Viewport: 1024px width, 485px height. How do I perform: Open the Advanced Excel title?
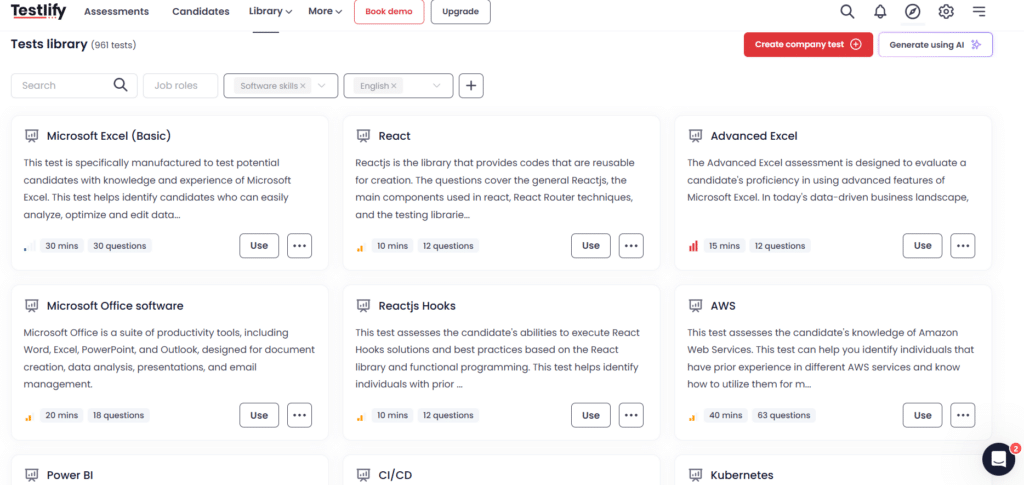pyautogui.click(x=754, y=136)
